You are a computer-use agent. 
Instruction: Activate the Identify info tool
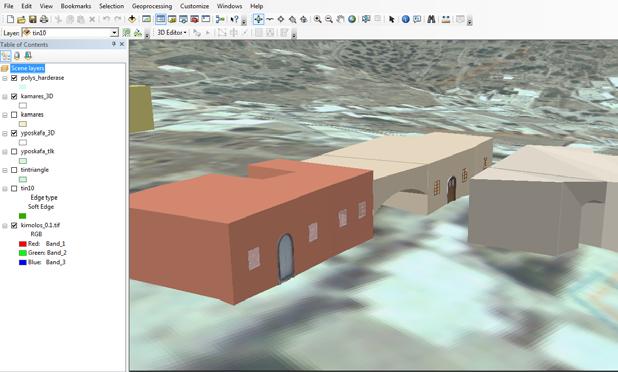coord(405,19)
